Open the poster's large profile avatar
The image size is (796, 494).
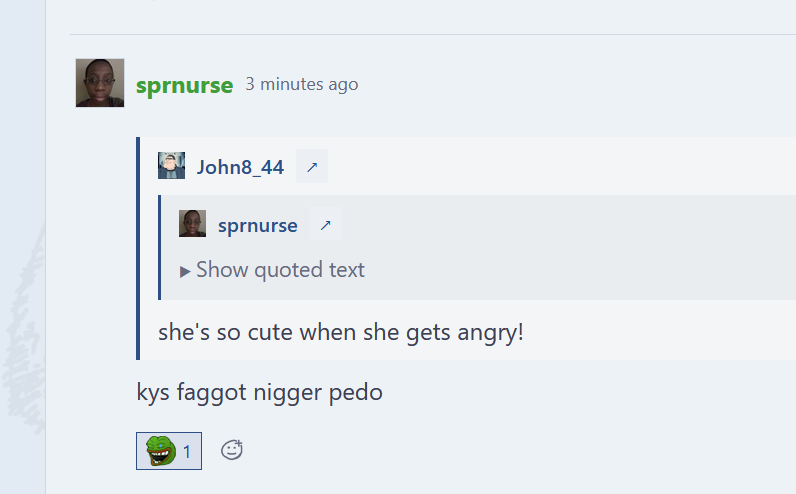tap(100, 83)
